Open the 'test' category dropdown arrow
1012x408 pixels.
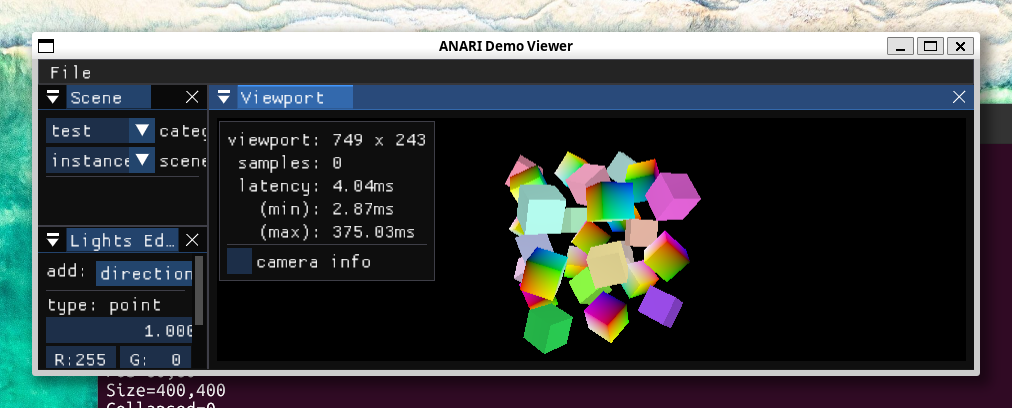click(x=142, y=131)
